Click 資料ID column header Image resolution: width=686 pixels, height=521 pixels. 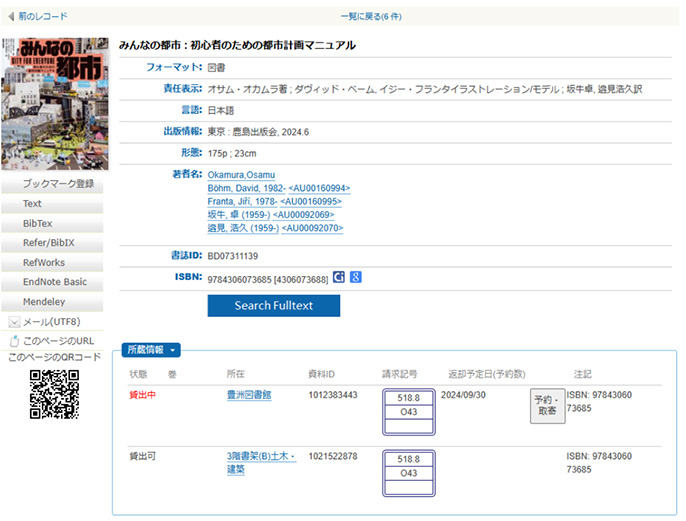pyautogui.click(x=322, y=374)
